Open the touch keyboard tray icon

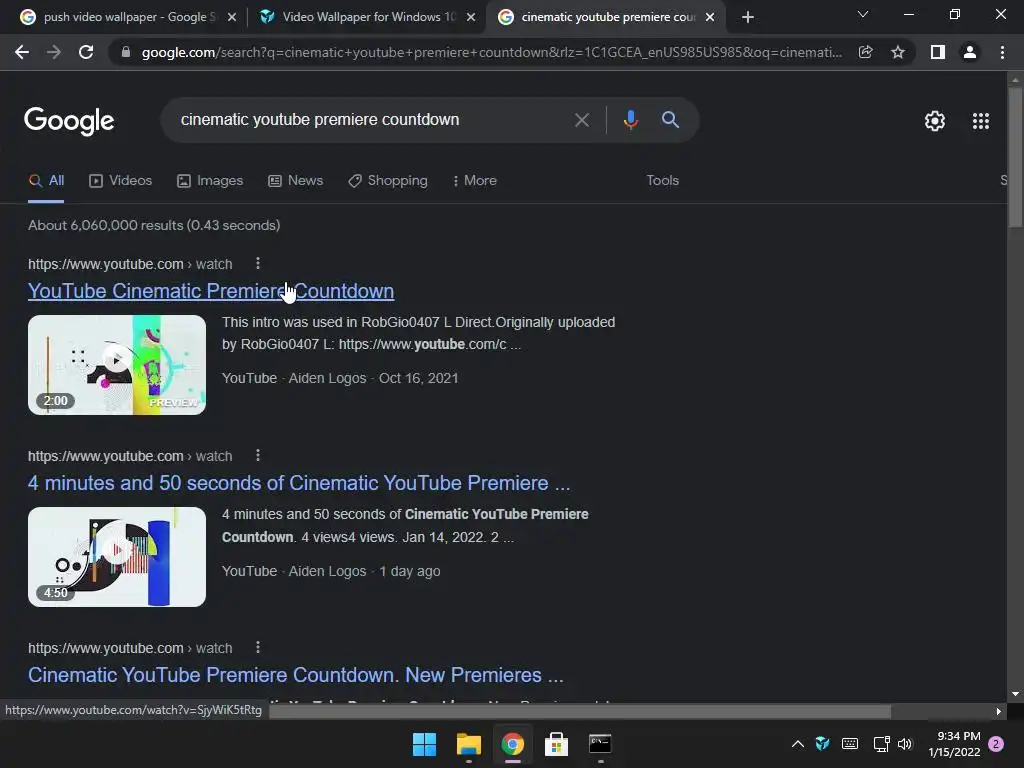(x=850, y=744)
